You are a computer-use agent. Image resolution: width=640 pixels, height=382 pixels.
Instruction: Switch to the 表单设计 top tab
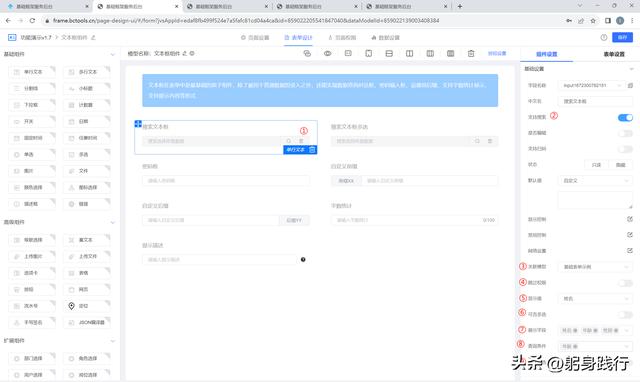pos(298,38)
